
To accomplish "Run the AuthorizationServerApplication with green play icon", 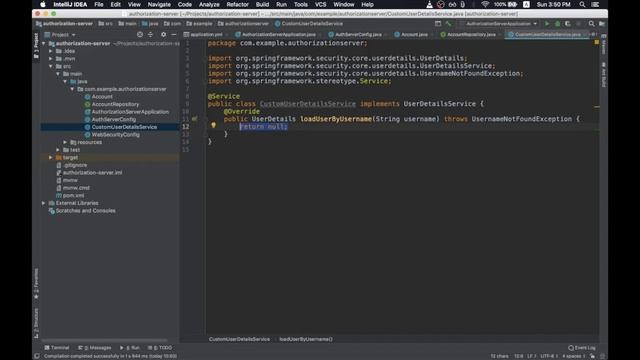I will [547, 24].
